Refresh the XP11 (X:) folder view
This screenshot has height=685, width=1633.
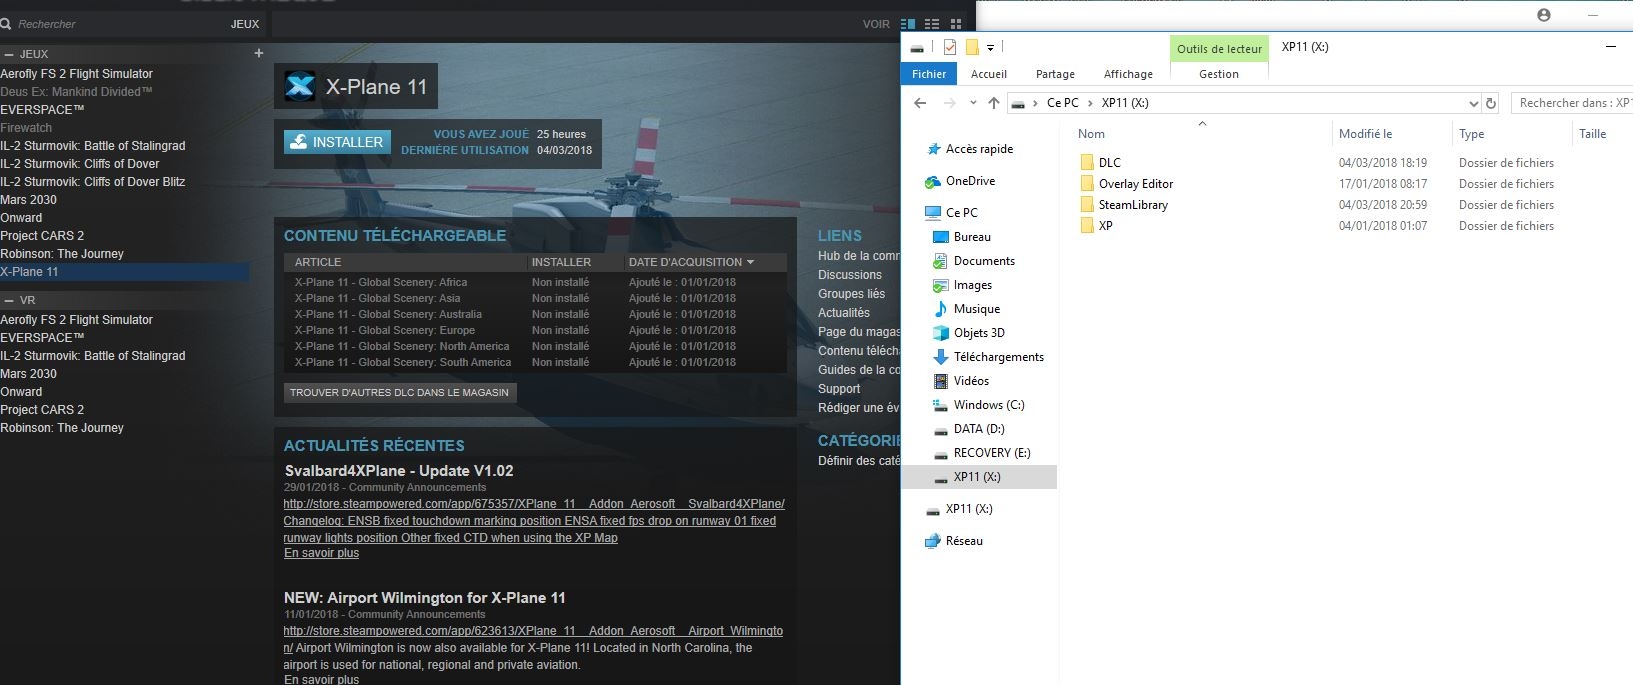pyautogui.click(x=1491, y=103)
